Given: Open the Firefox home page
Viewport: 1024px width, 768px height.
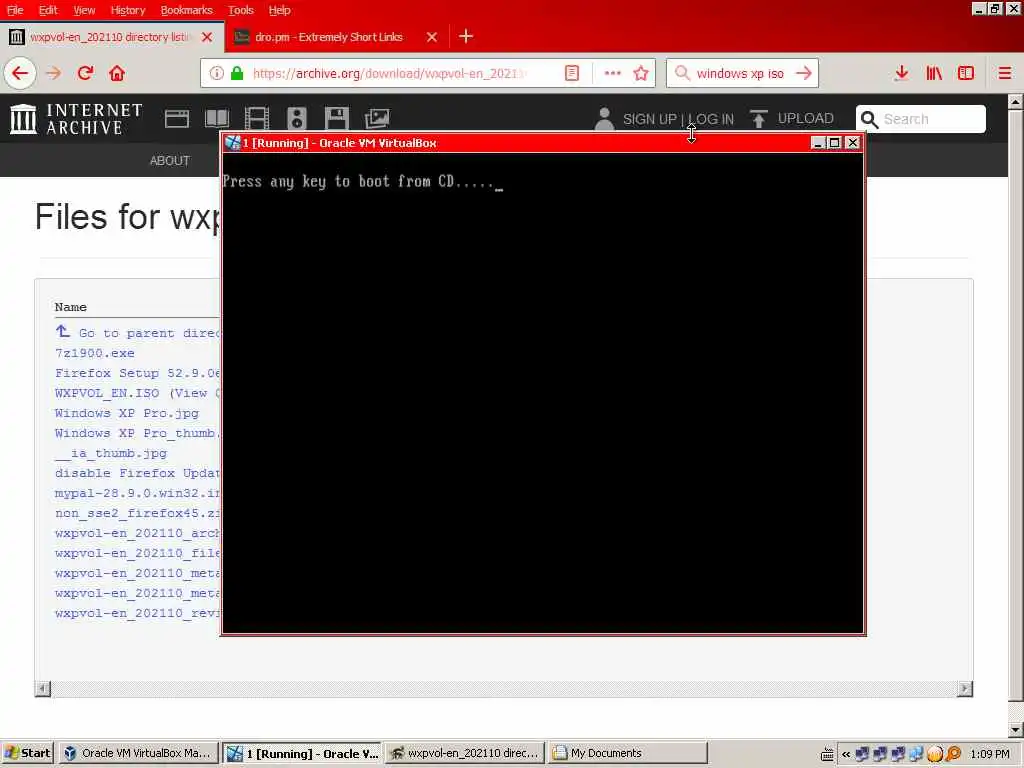Looking at the screenshot, I should pos(117,73).
